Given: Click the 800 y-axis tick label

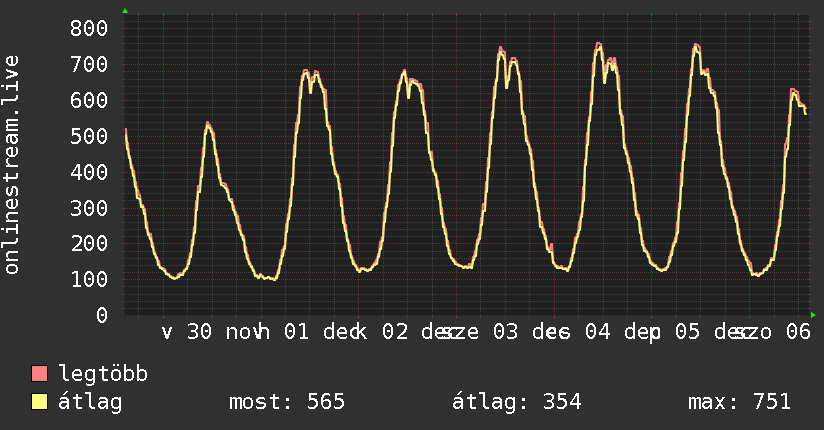Looking at the screenshot, I should tap(88, 29).
